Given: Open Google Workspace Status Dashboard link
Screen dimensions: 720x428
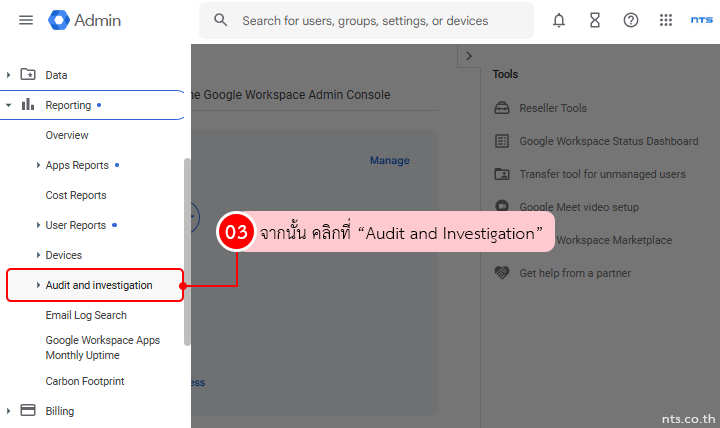Looking at the screenshot, I should [608, 141].
